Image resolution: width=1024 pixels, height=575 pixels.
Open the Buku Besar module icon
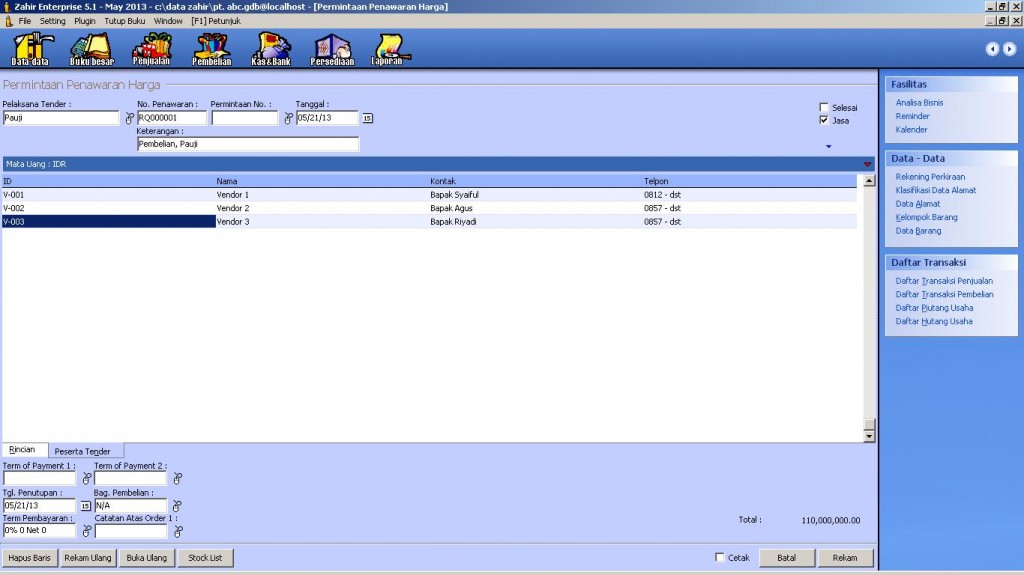[x=91, y=48]
